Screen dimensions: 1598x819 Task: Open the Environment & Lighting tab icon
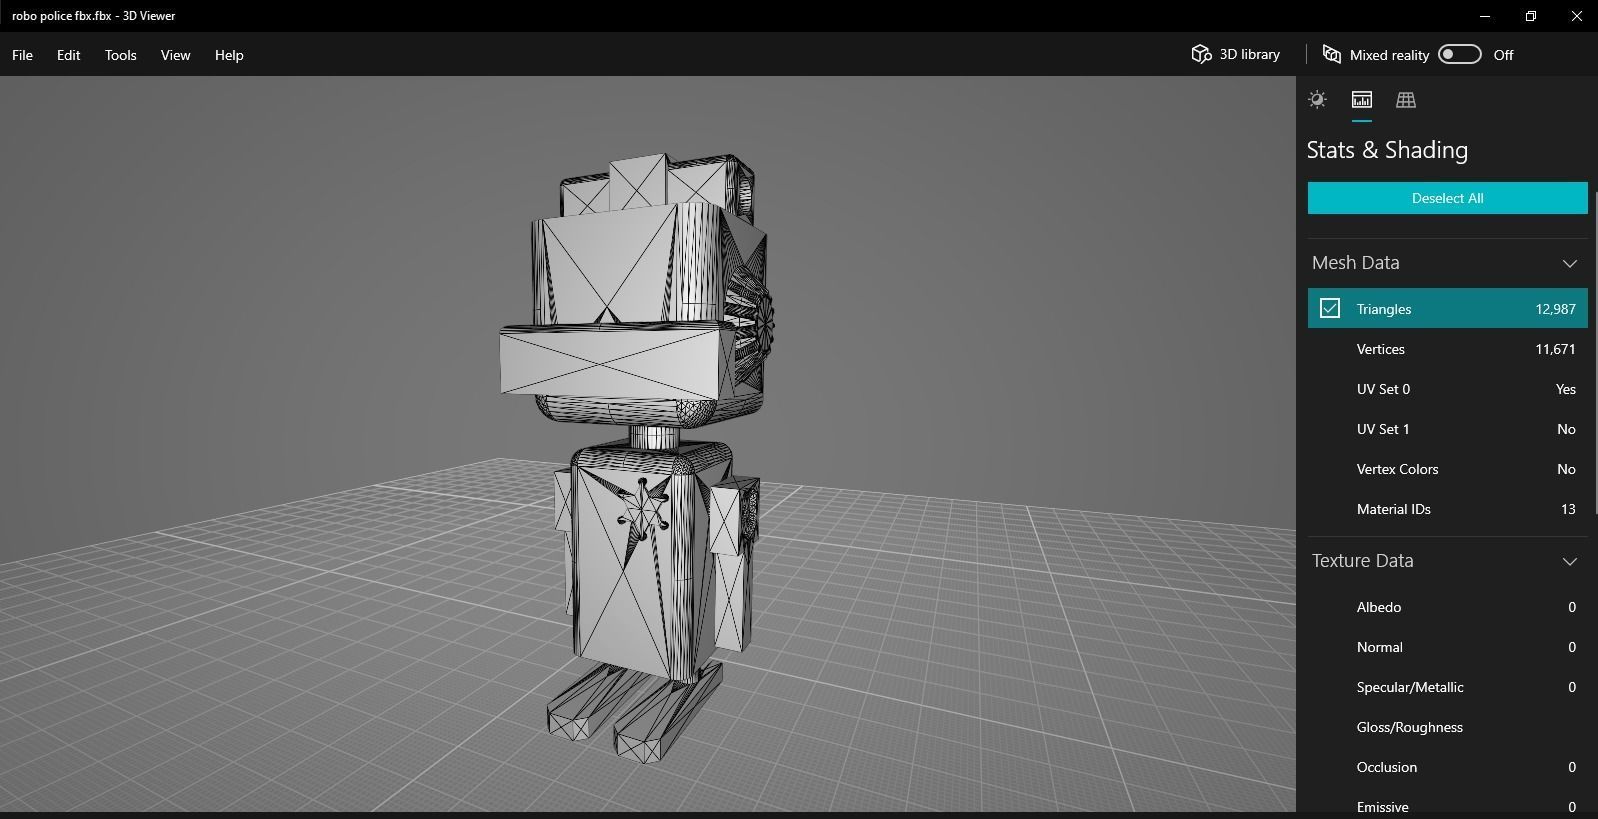[x=1317, y=99]
